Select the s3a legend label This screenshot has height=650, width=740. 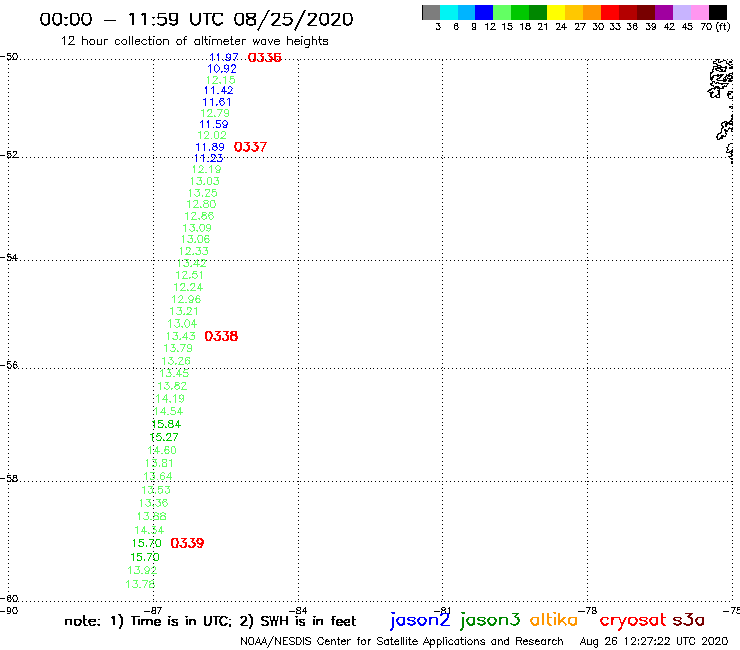point(688,620)
